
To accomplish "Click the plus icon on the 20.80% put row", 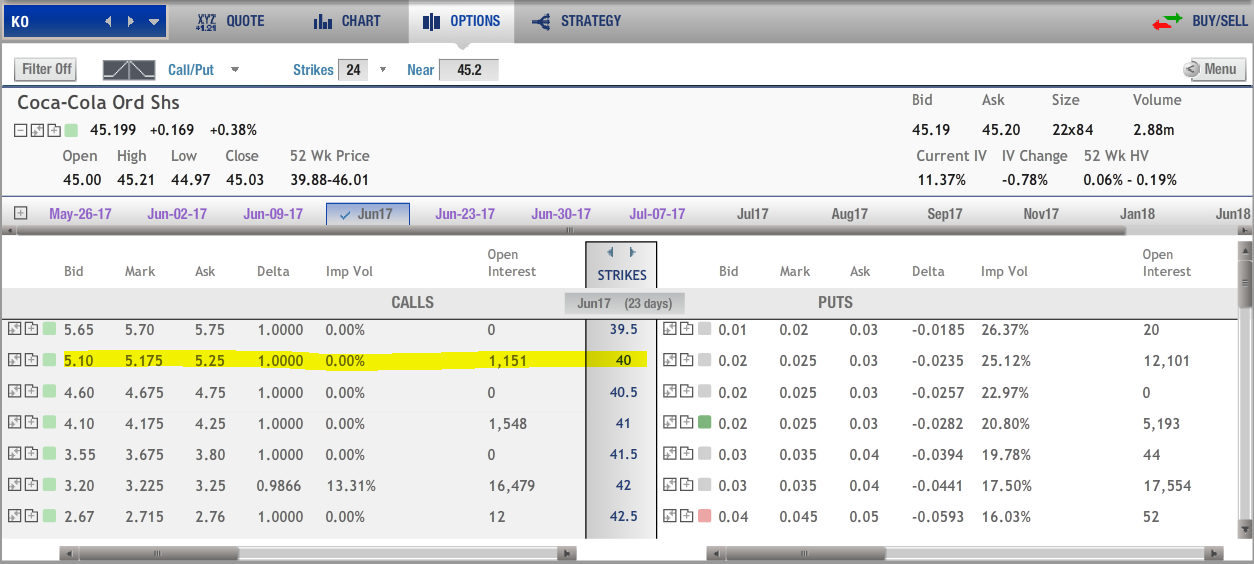I will pyautogui.click(x=688, y=423).
